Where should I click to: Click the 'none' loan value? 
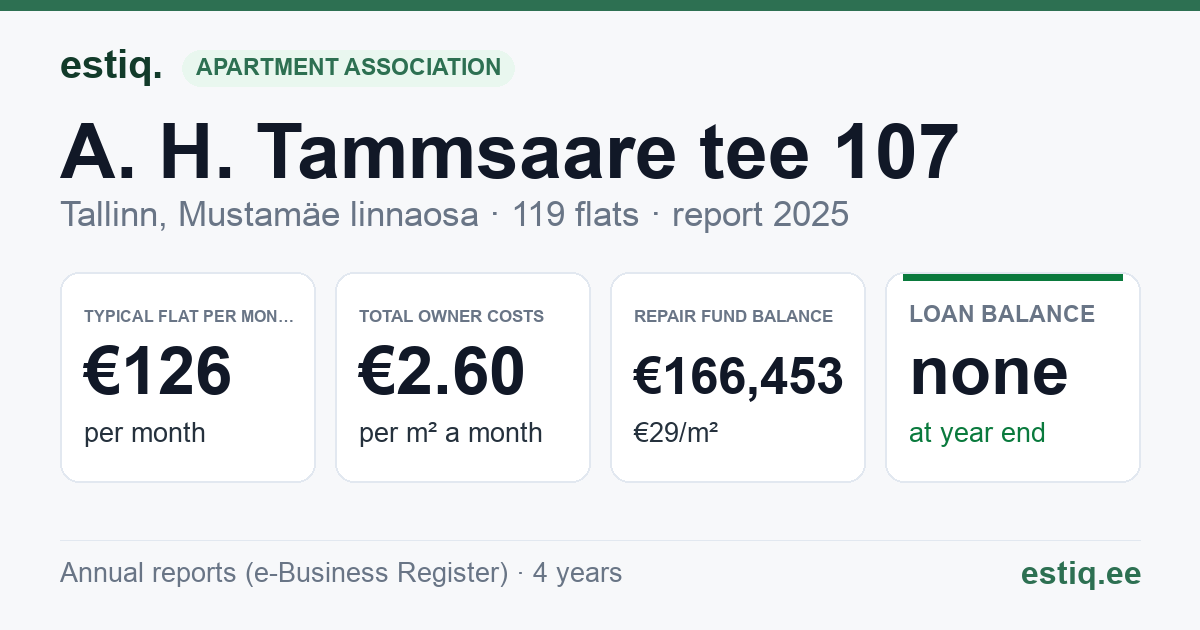click(989, 371)
